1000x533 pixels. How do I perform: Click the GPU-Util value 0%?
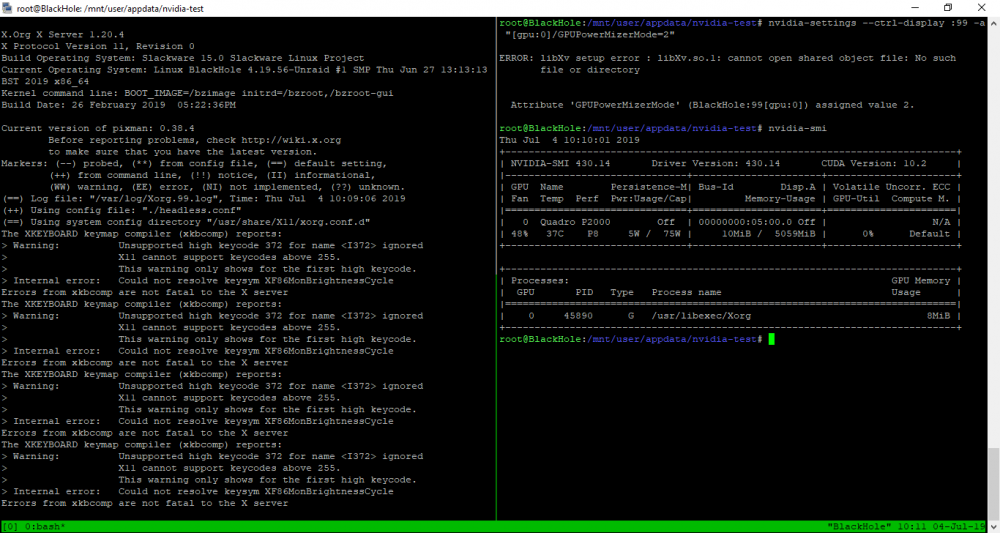(x=867, y=233)
